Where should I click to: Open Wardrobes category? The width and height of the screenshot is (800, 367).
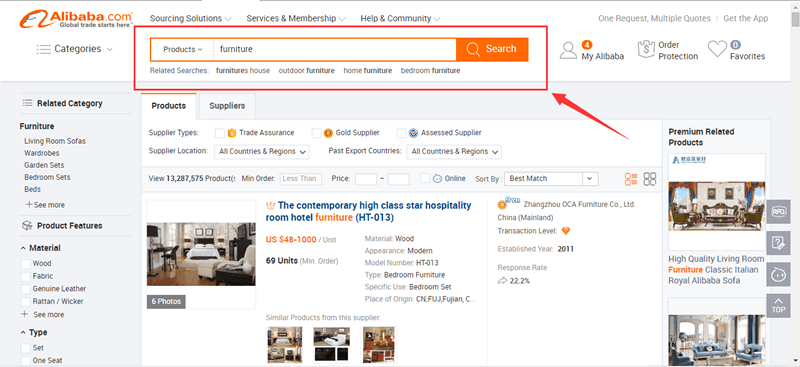coord(42,153)
